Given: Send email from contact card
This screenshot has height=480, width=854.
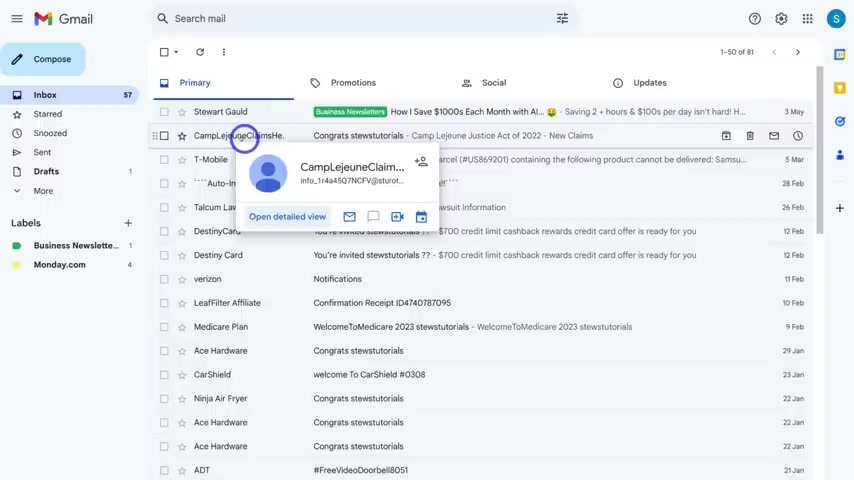Looking at the screenshot, I should pos(350,217).
